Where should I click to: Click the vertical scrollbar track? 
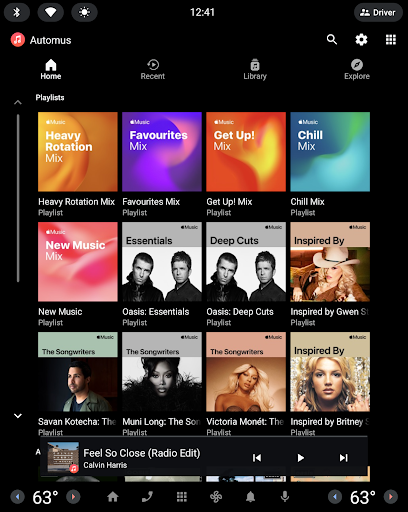[x=18, y=198]
